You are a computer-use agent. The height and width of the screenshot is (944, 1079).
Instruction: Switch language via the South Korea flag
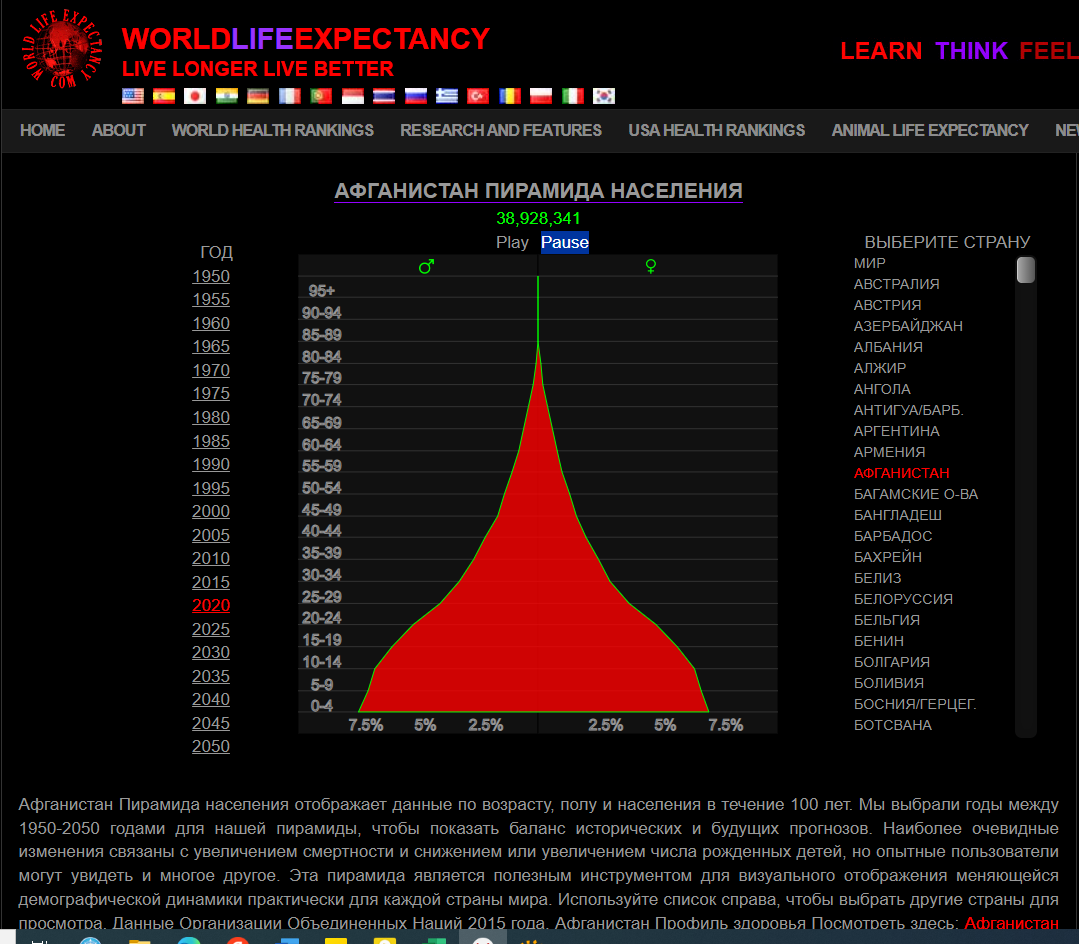pos(603,96)
